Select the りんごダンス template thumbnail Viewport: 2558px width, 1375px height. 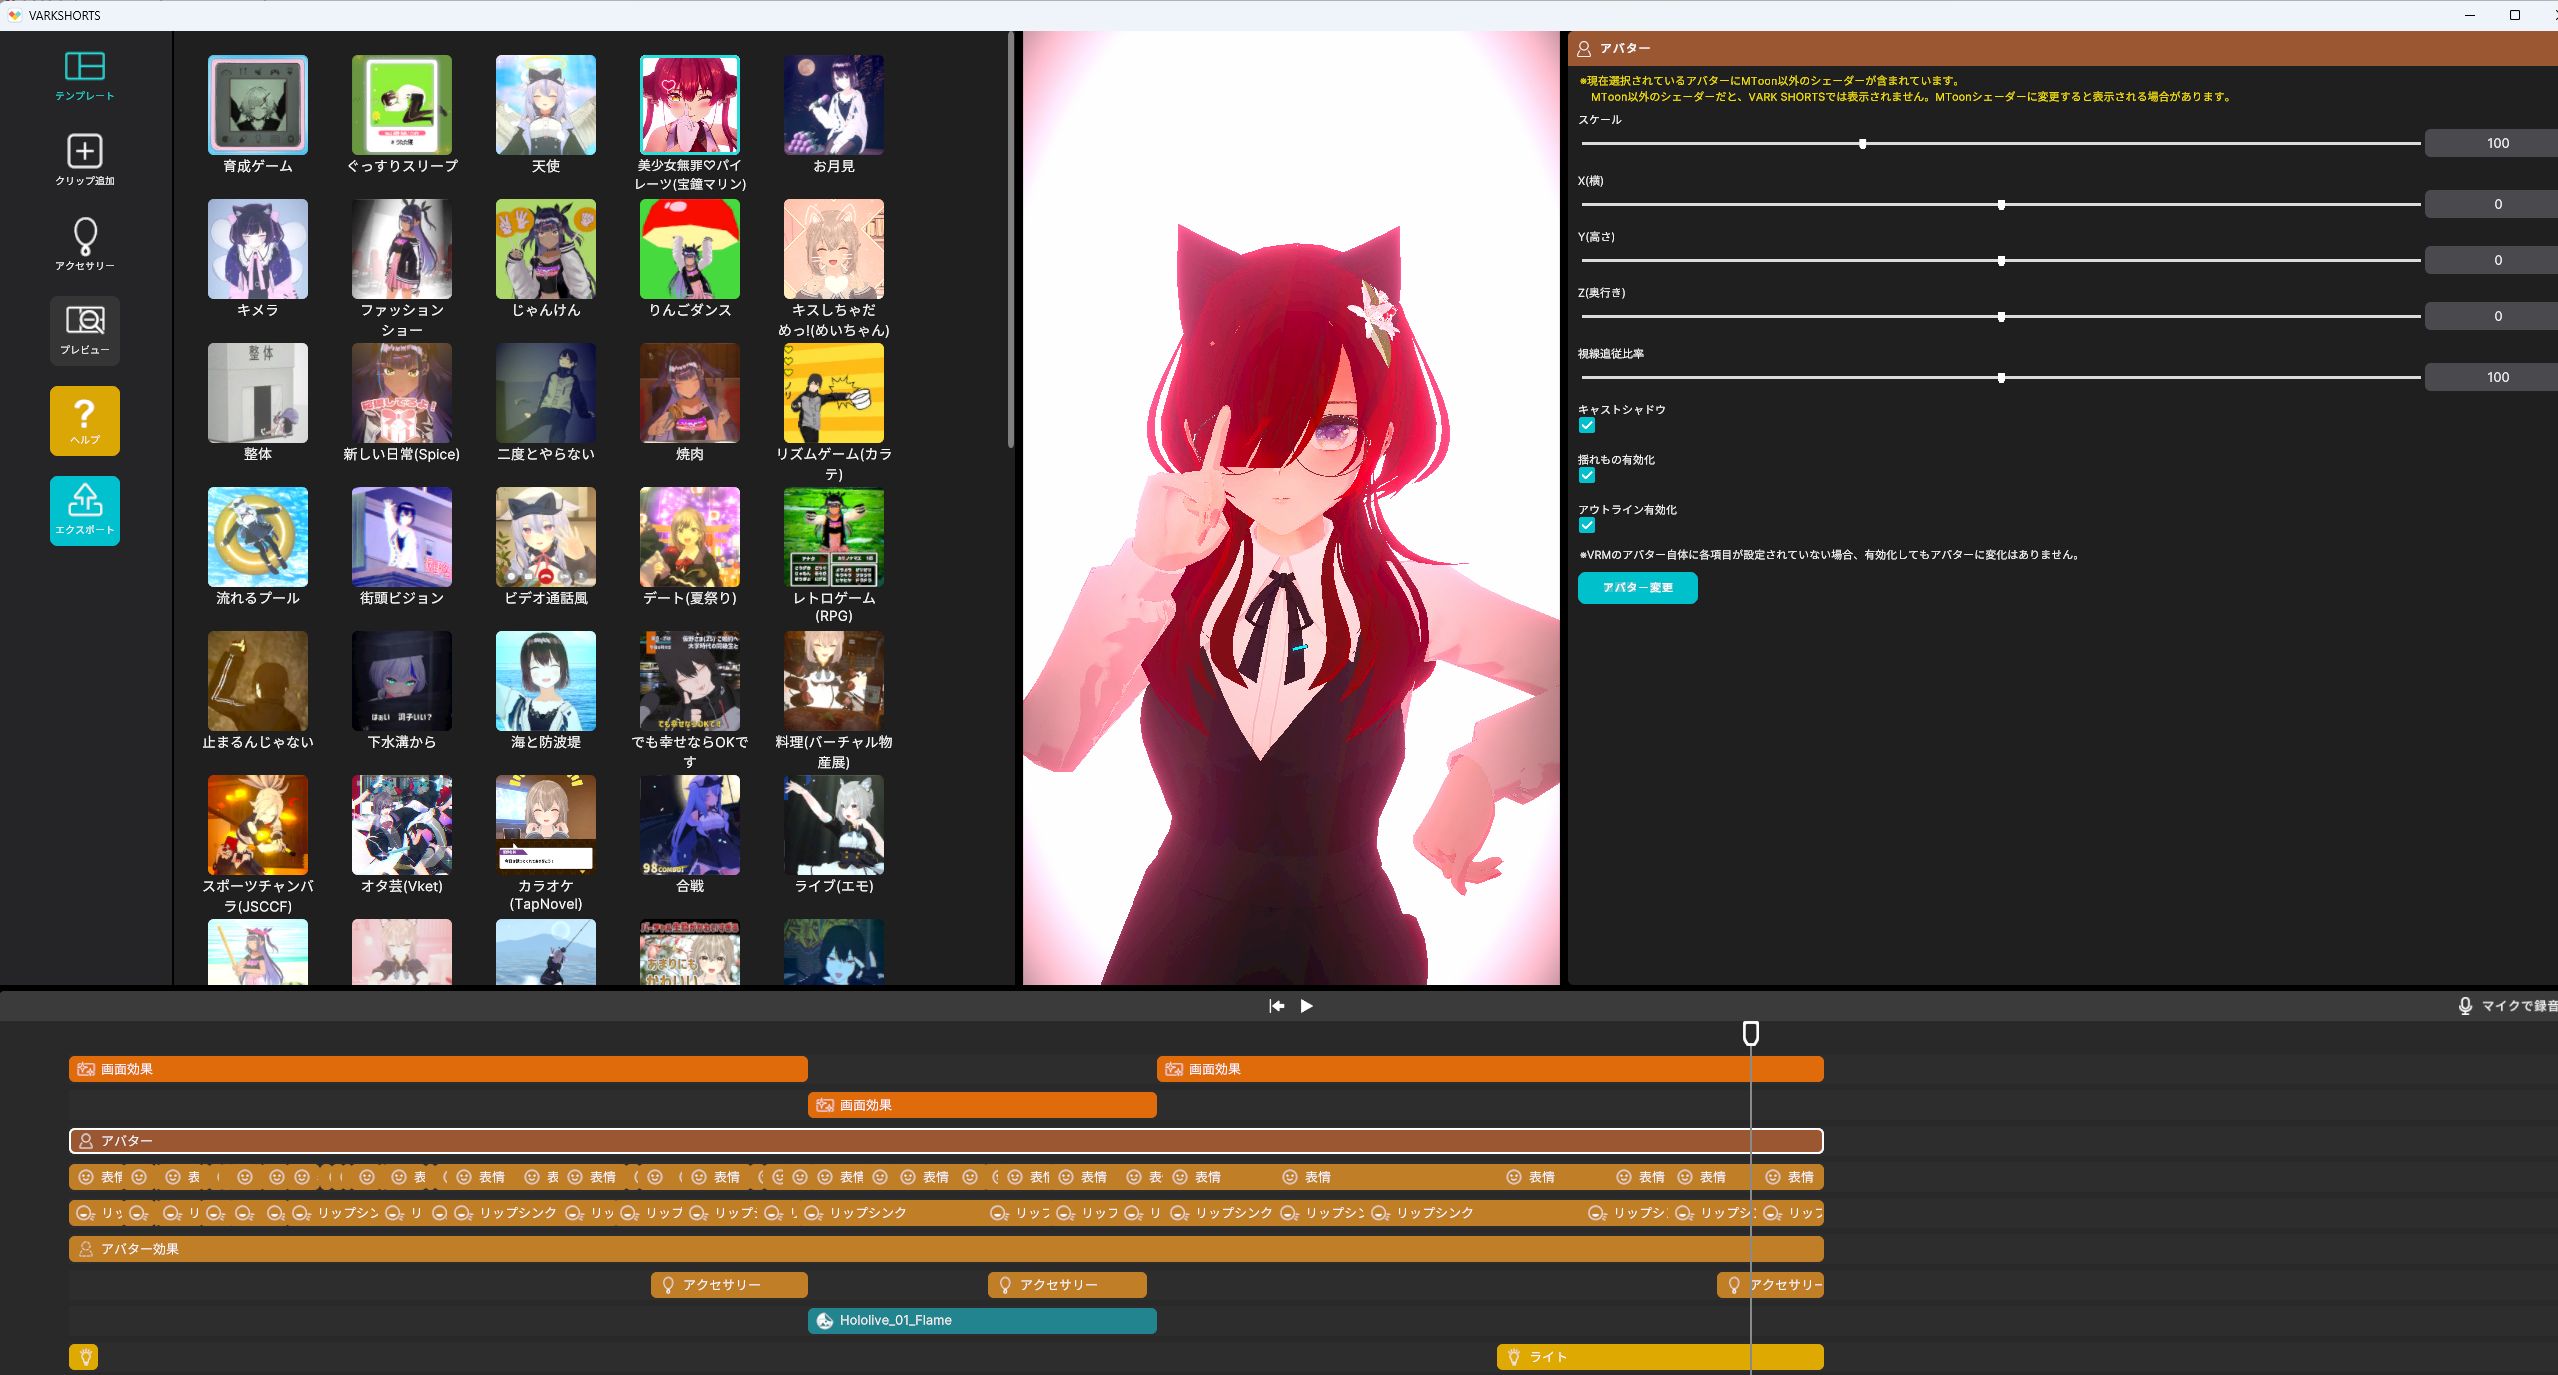[689, 249]
